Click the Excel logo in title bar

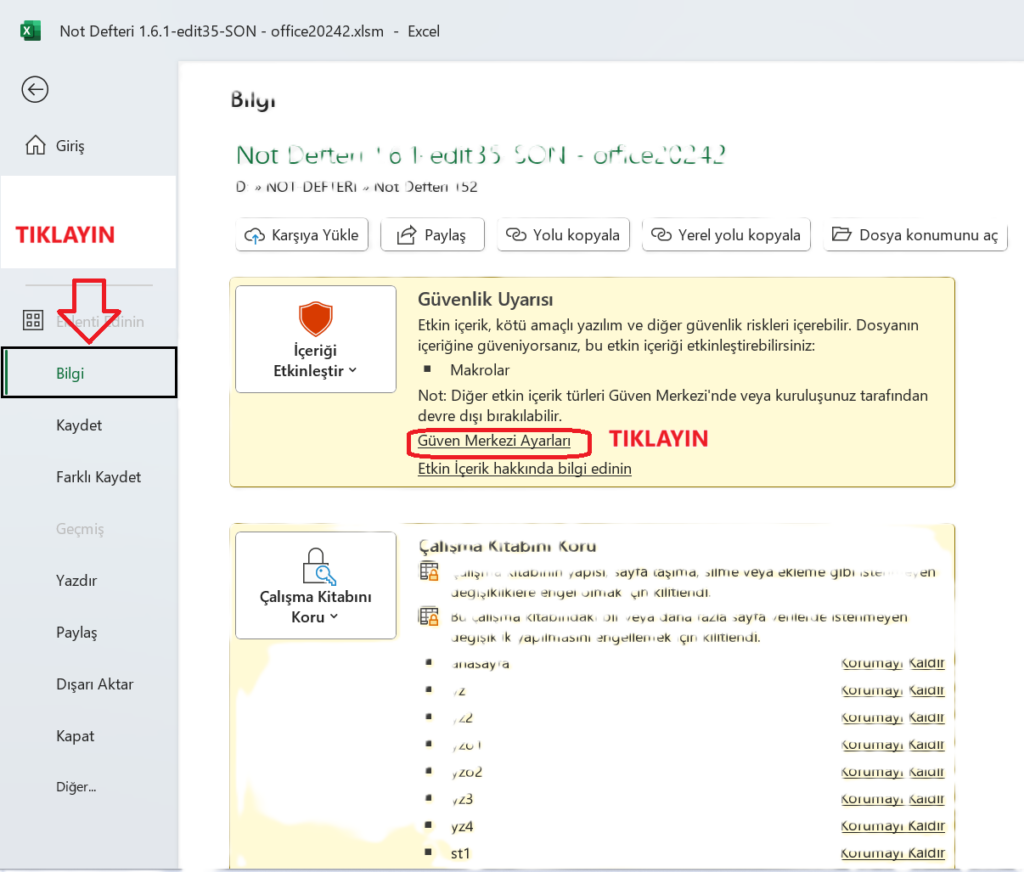point(31,31)
